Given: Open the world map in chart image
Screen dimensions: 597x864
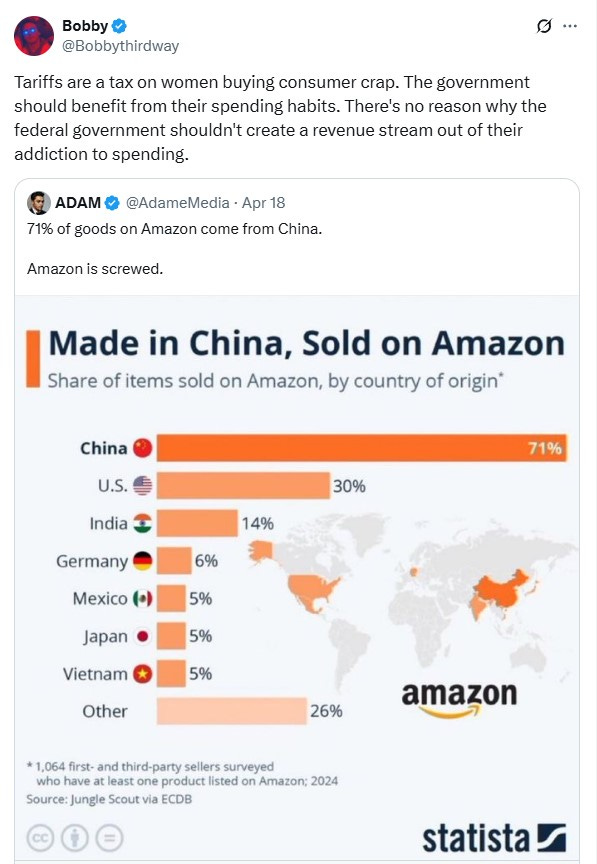Looking at the screenshot, I should [411, 603].
